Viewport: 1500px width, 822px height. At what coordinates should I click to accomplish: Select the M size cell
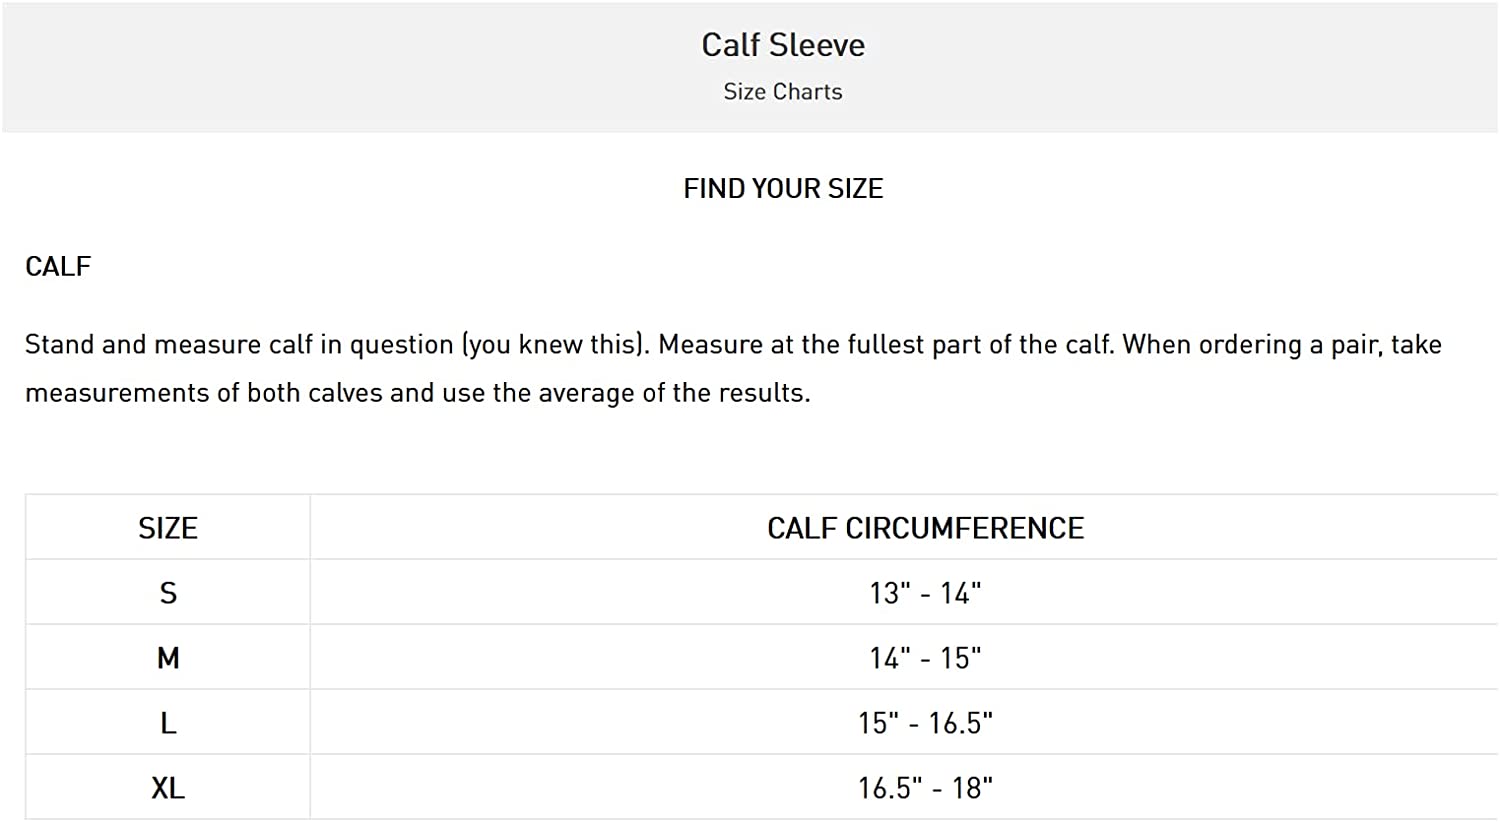(x=168, y=658)
